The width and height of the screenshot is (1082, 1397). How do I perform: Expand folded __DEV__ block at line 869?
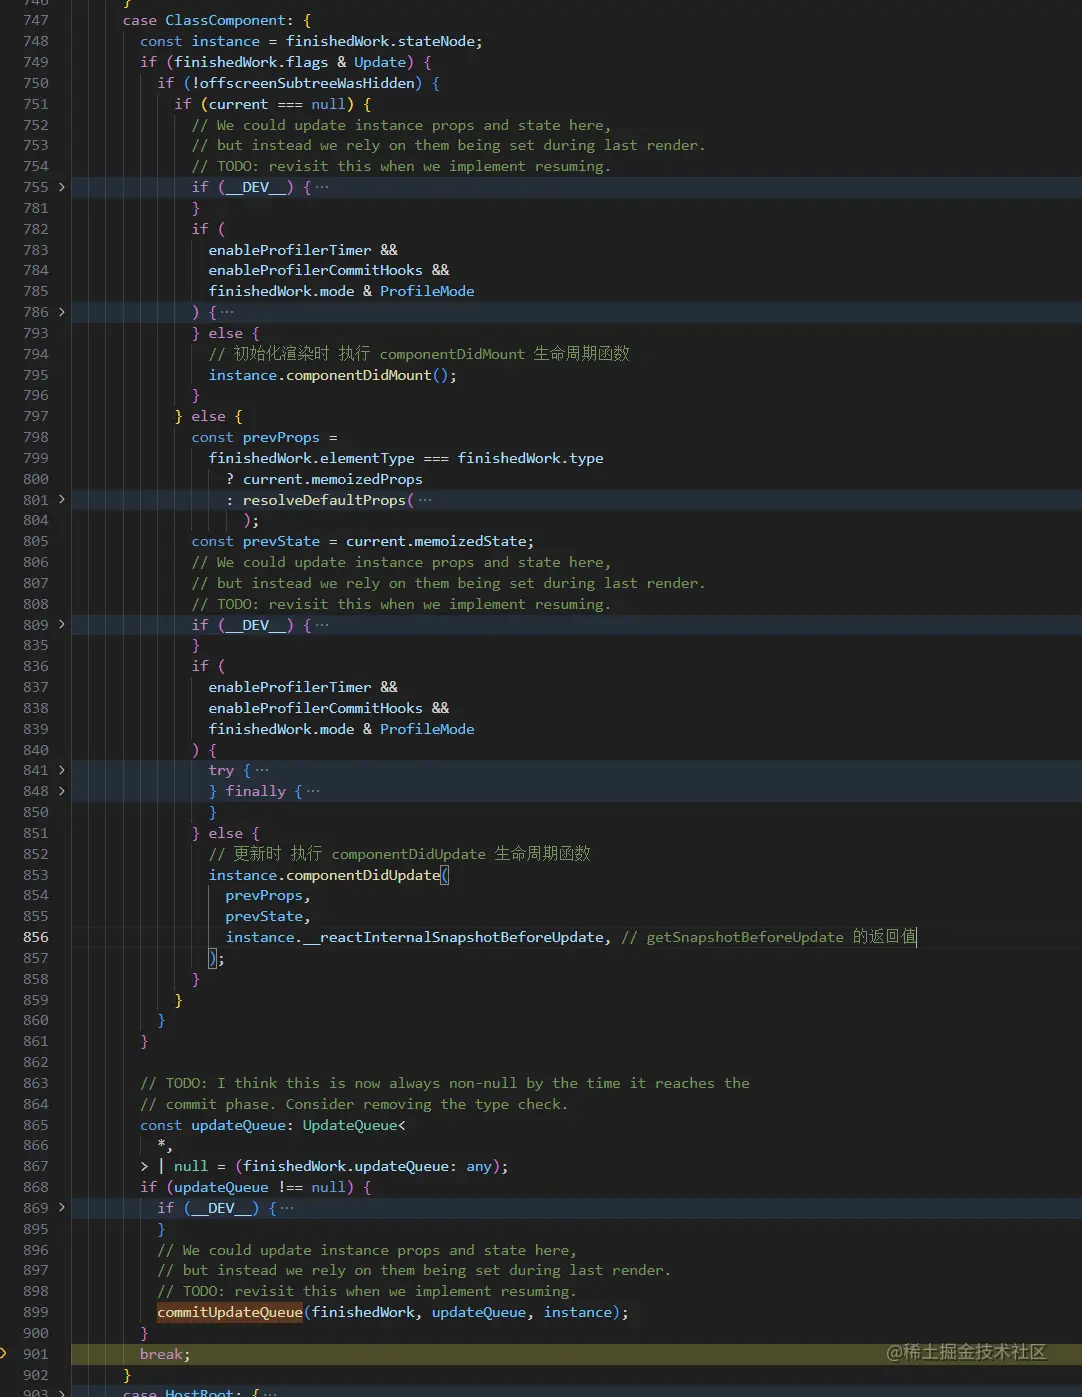62,1208
